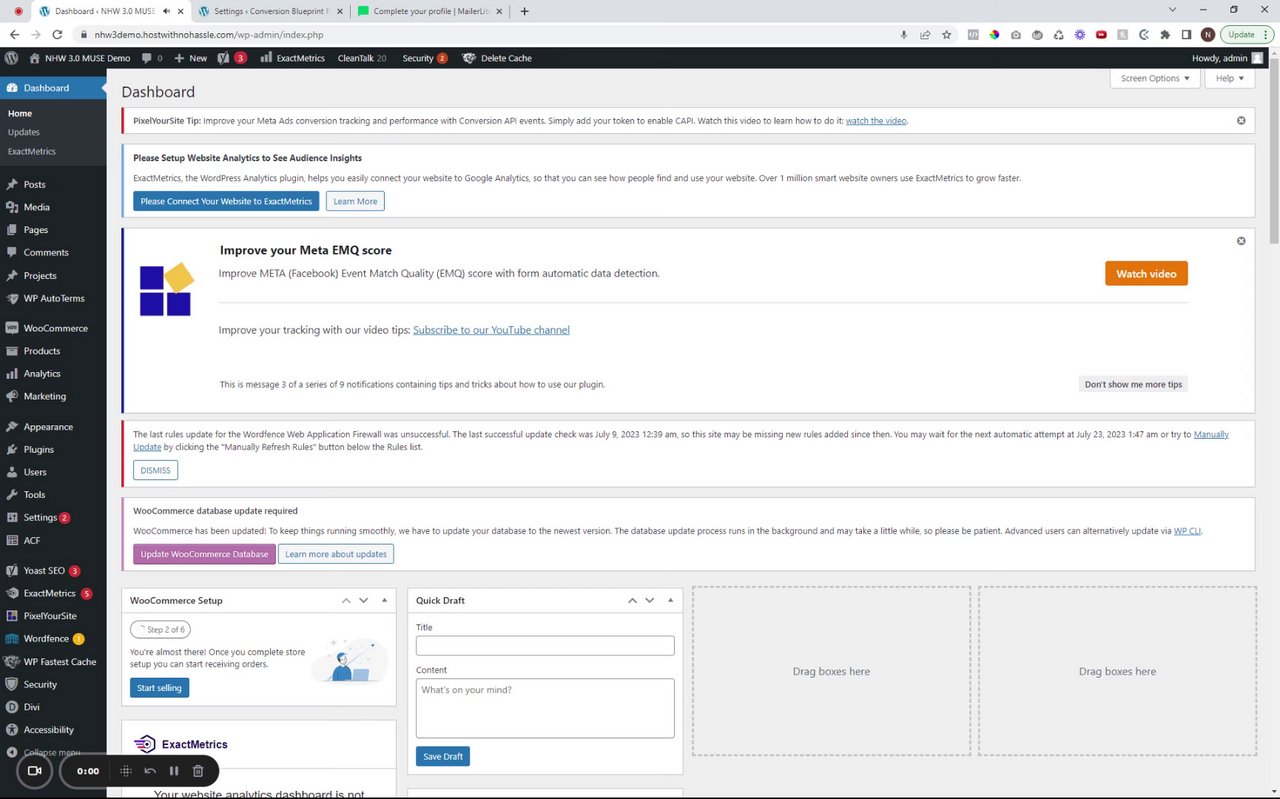This screenshot has height=799, width=1280.
Task: Click the browser Reload button
Action: pos(57,34)
